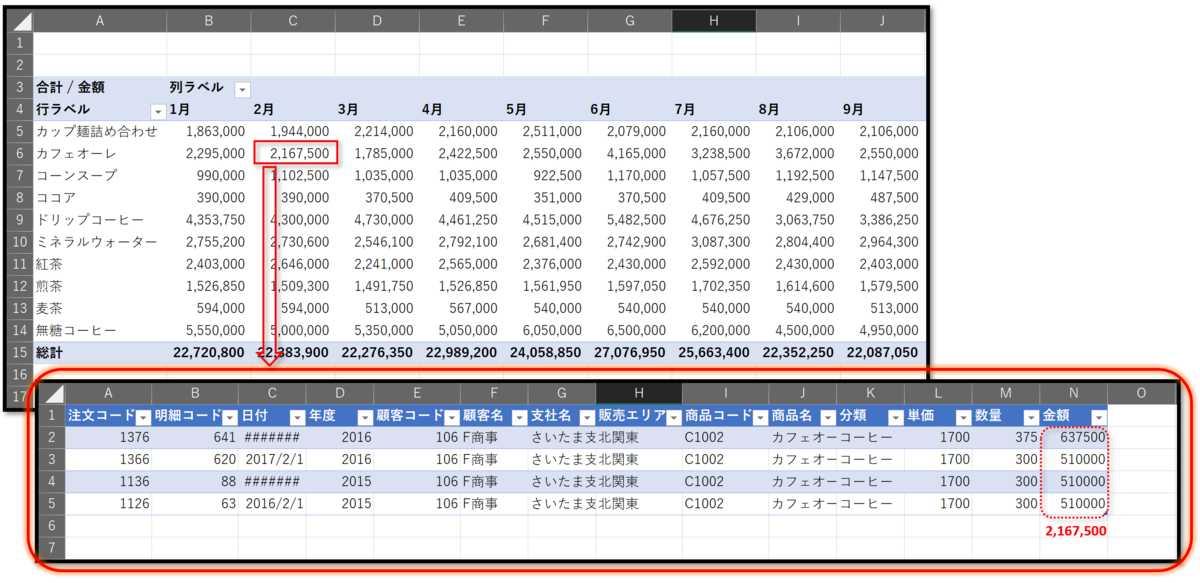Open the 単価 column filter arrow
The width and height of the screenshot is (1200, 583).
(x=963, y=417)
